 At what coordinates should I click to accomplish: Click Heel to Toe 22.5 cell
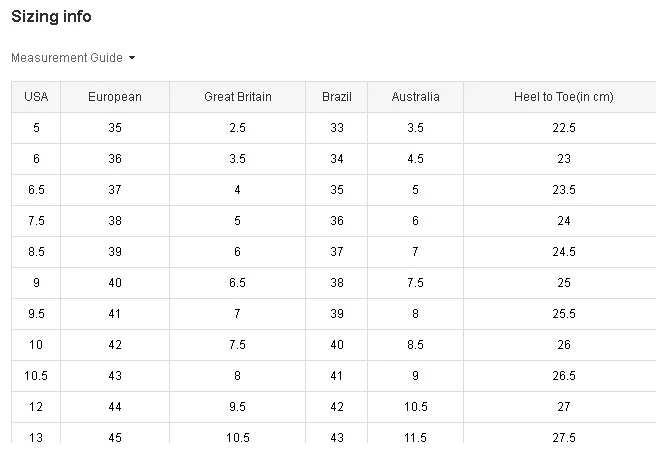564,128
